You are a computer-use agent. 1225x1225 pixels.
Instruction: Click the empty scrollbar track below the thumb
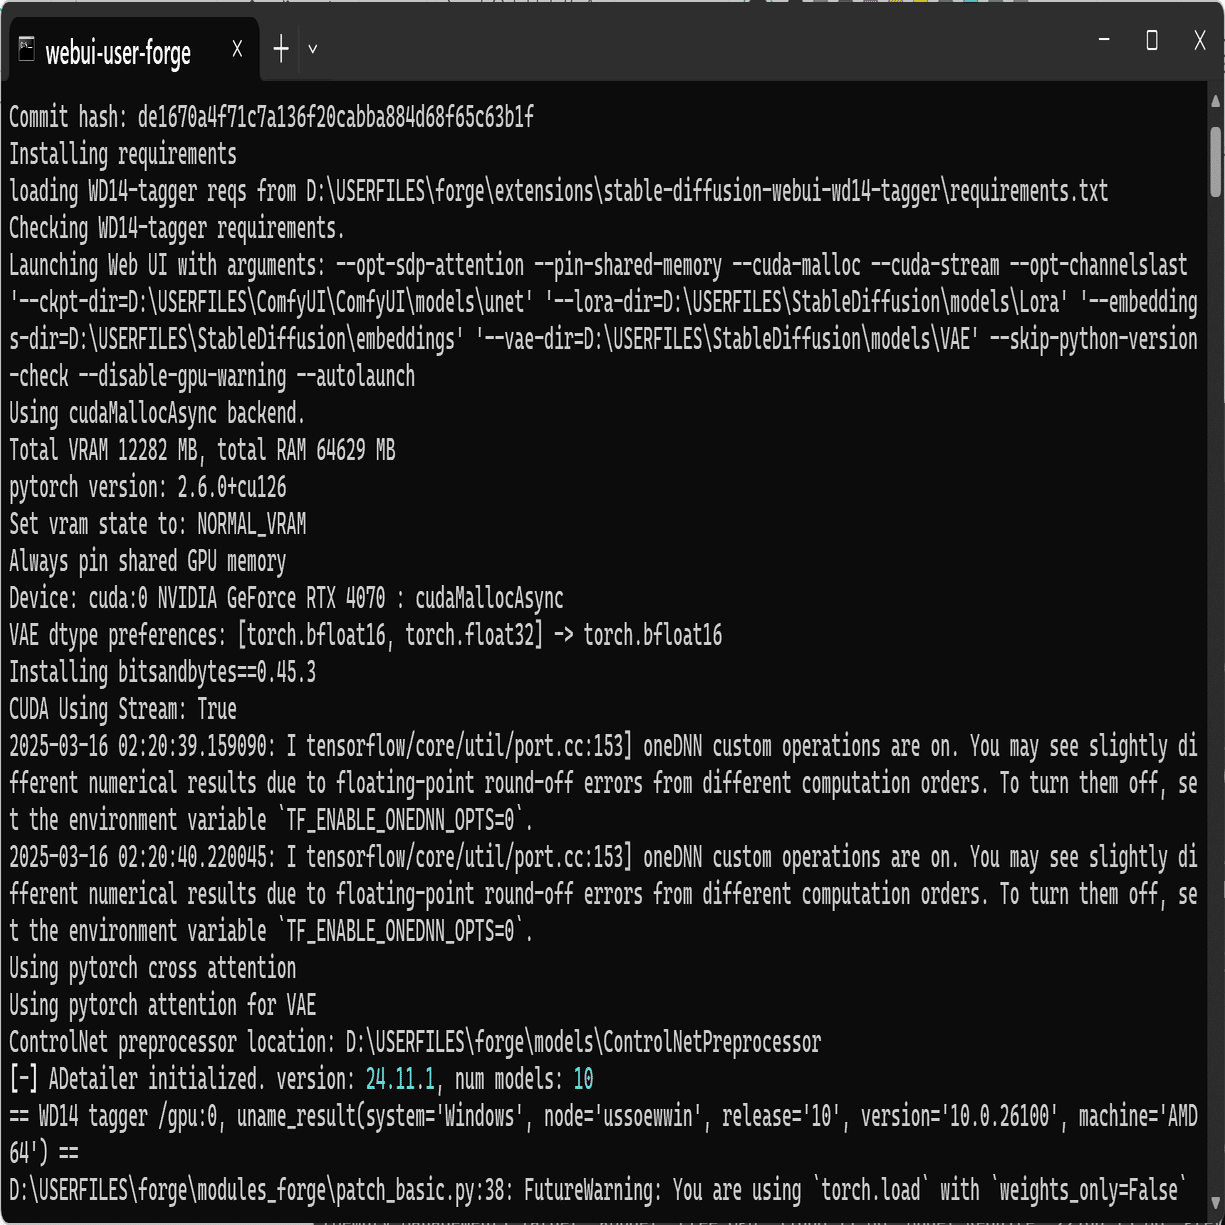click(1216, 700)
